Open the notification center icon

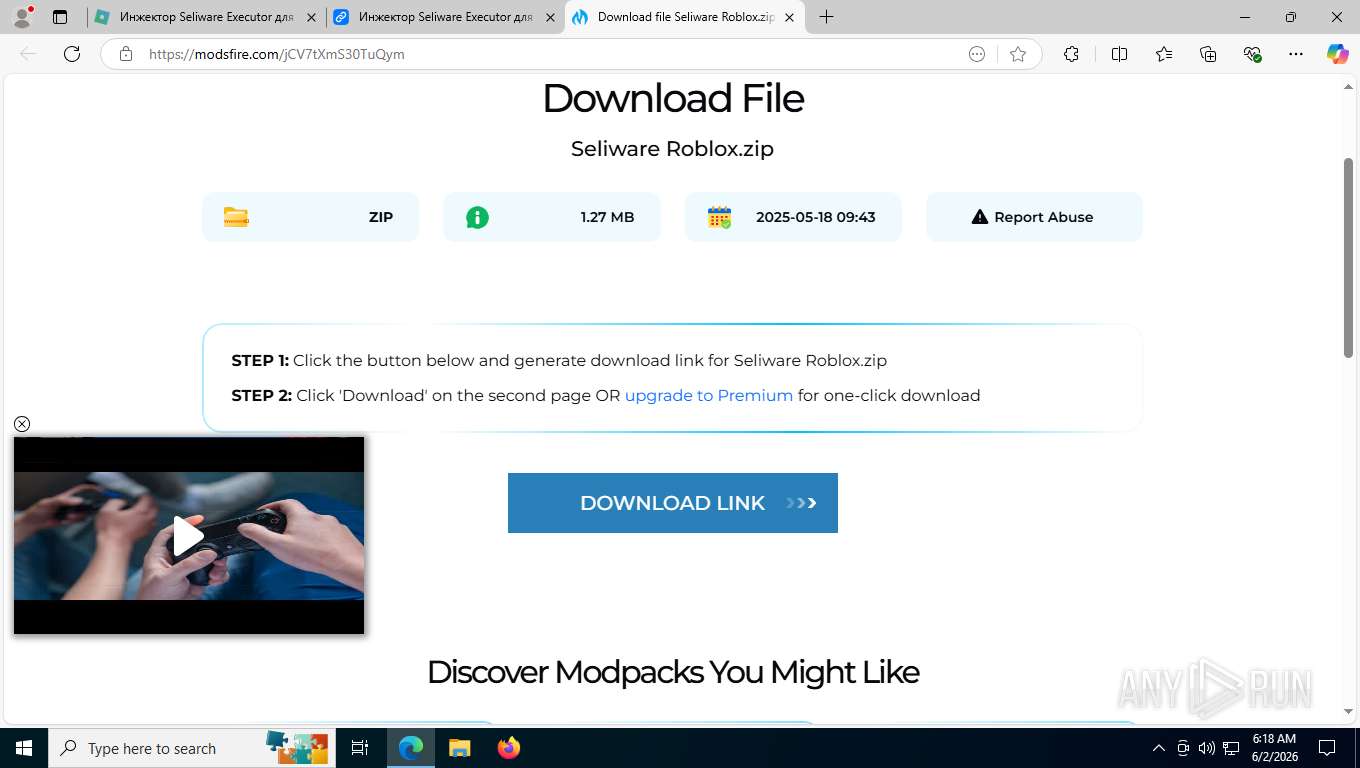pyautogui.click(x=1327, y=748)
